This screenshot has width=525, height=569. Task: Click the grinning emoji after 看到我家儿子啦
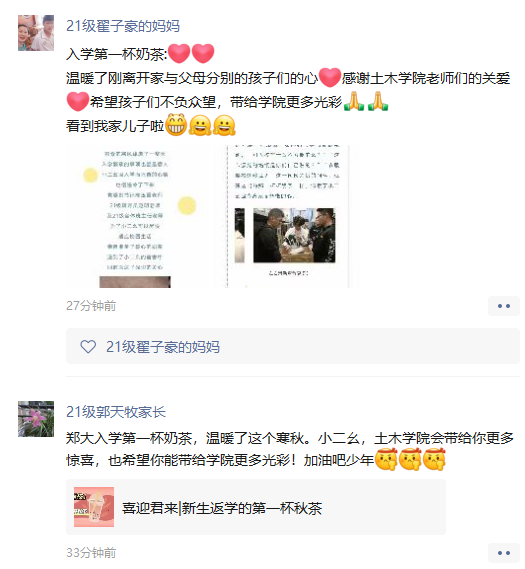point(176,125)
